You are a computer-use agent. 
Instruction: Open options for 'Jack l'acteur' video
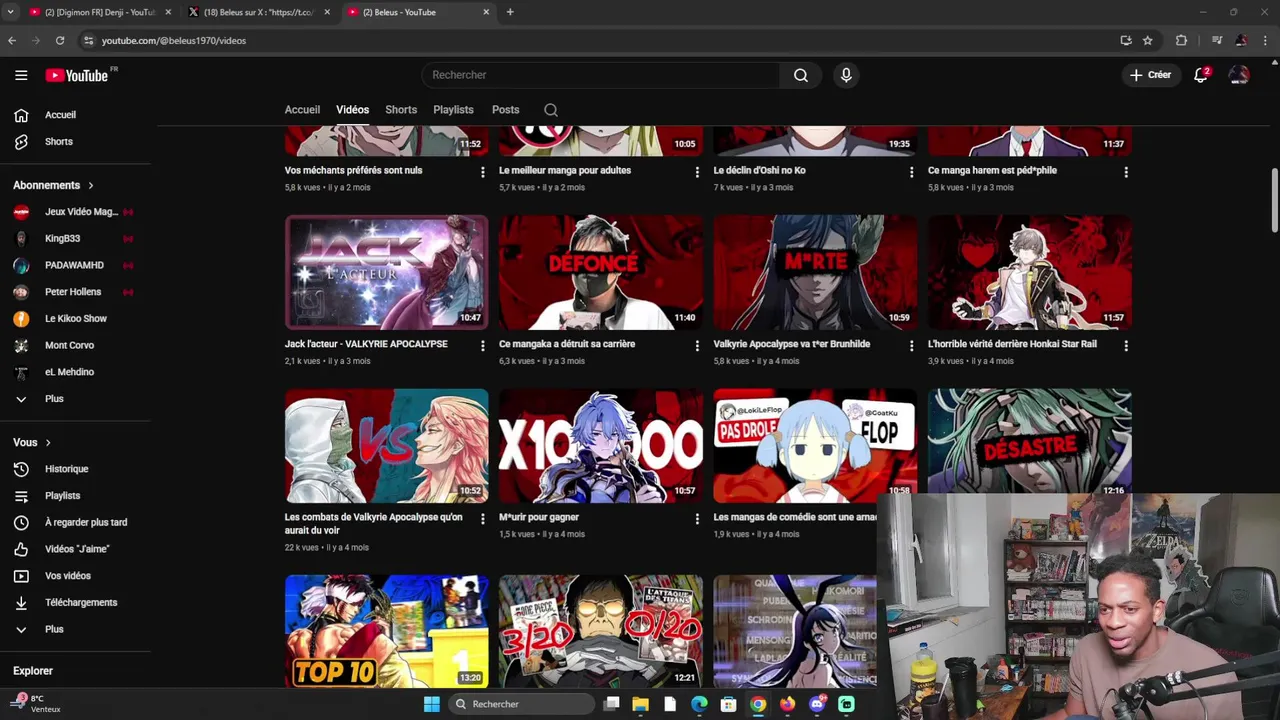tap(483, 346)
